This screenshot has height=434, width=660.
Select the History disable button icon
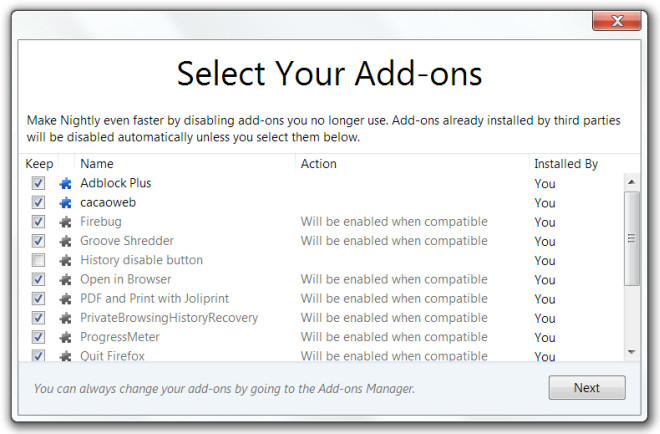click(x=65, y=261)
